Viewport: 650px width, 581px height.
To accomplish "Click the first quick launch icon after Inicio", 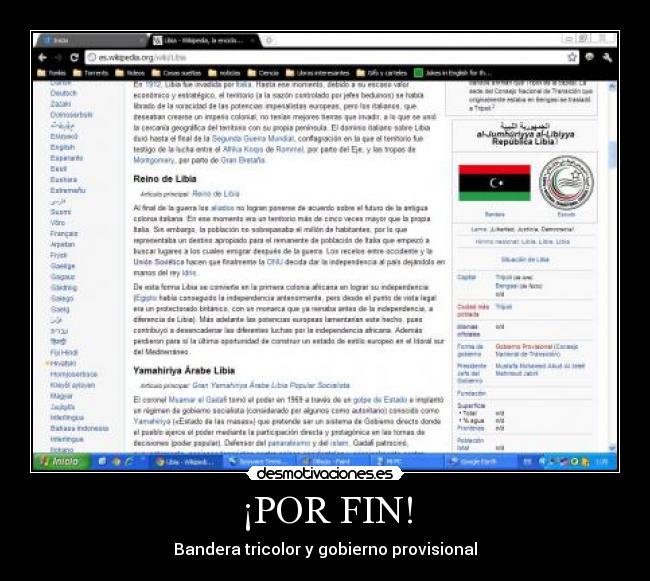I will coord(102,461).
